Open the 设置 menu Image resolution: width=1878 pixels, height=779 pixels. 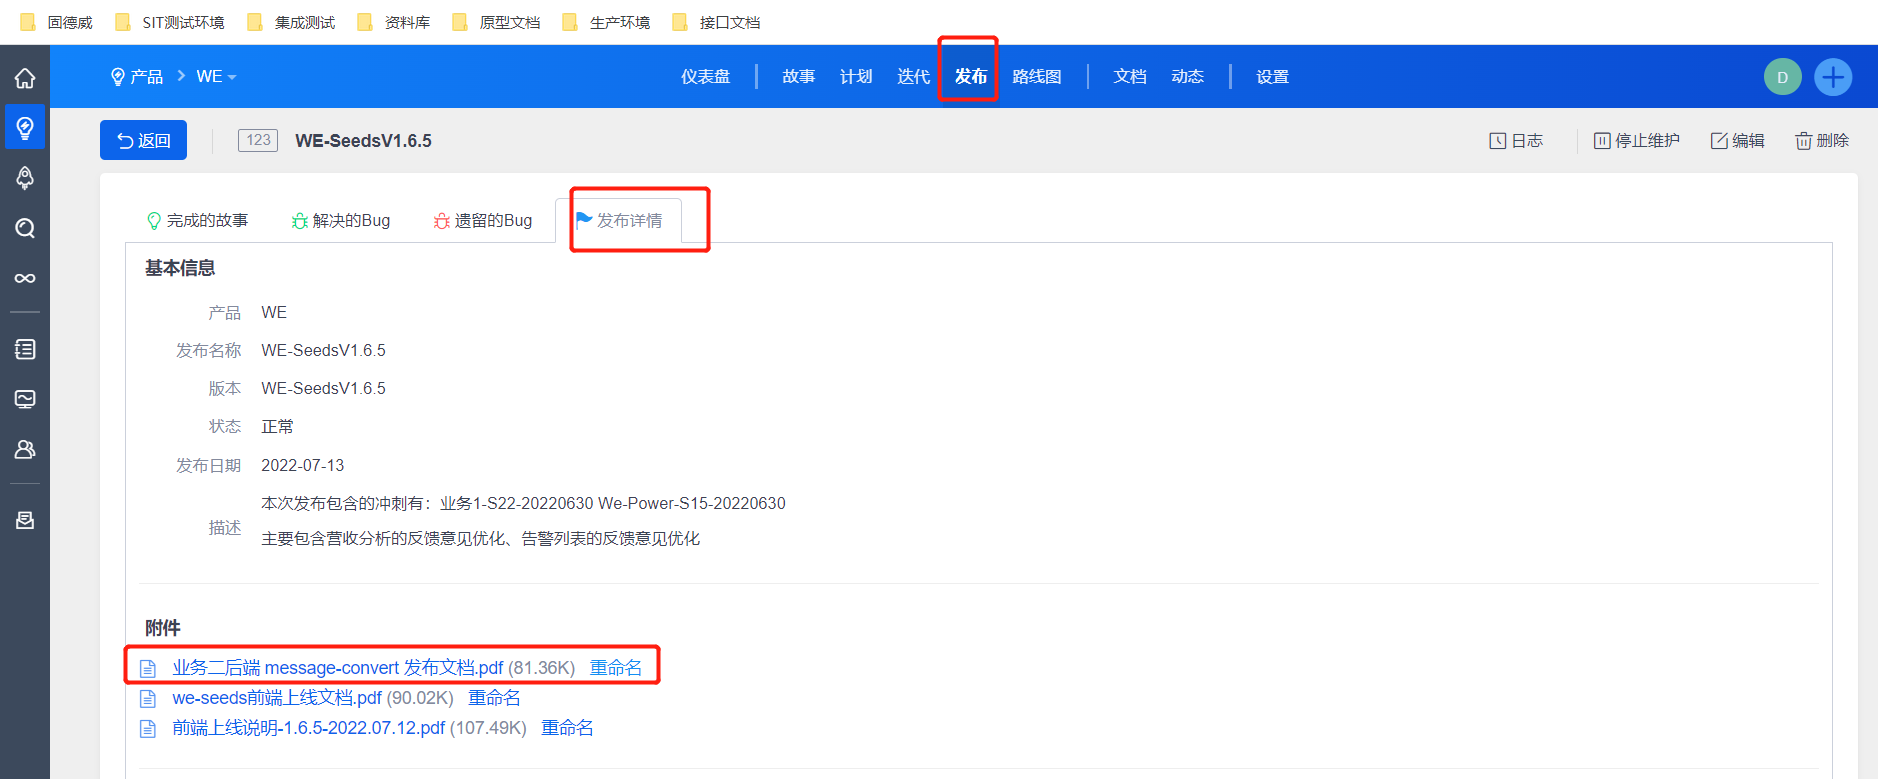point(1273,77)
